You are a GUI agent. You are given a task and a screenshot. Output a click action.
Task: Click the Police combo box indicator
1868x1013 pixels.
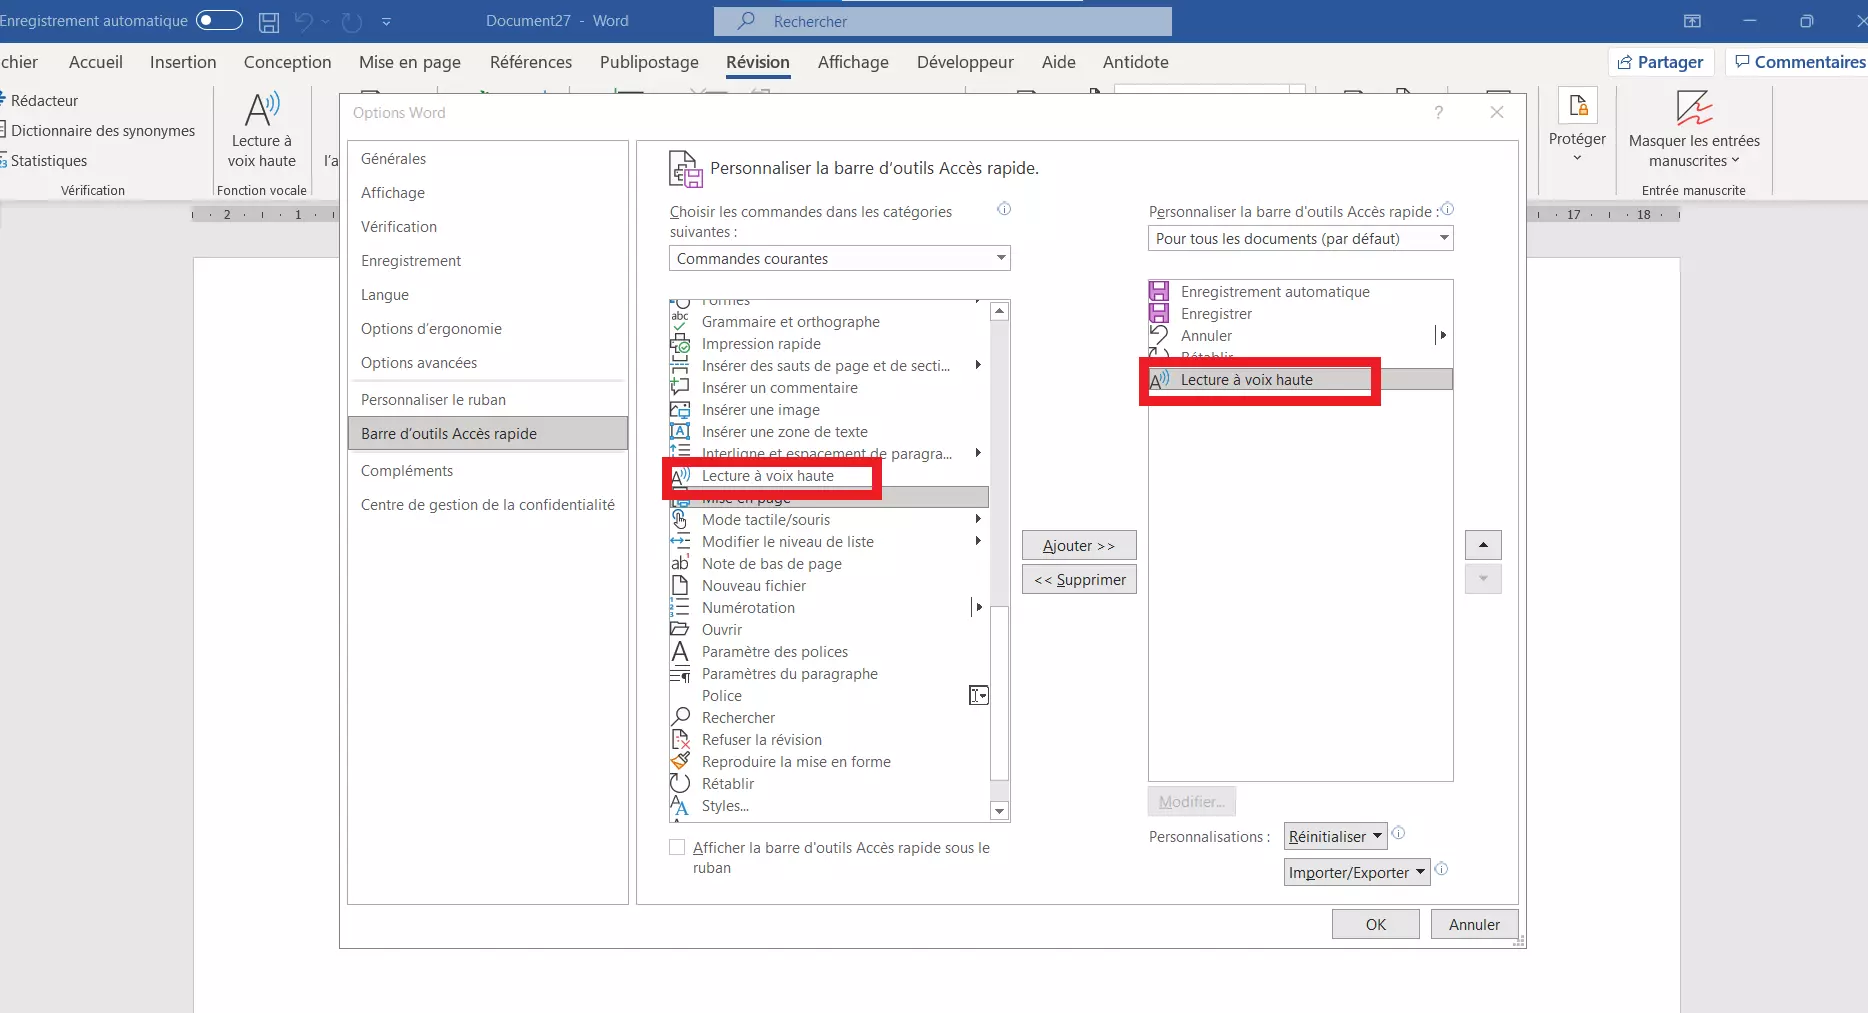[979, 696]
